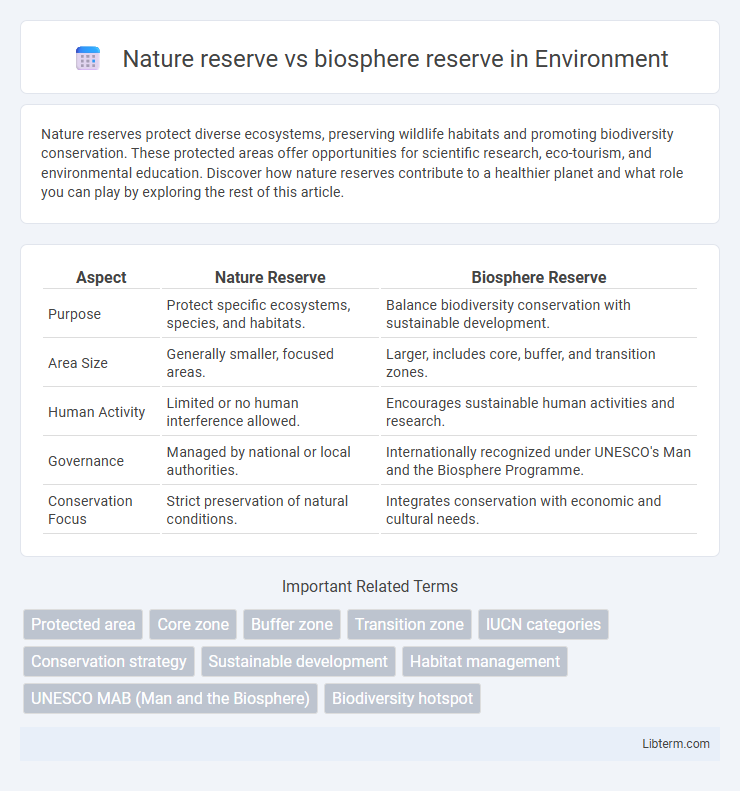The width and height of the screenshot is (740, 791).
Task: Click cell 'Protect specific ecosystems, species, and habitats.'
Action: (x=270, y=314)
